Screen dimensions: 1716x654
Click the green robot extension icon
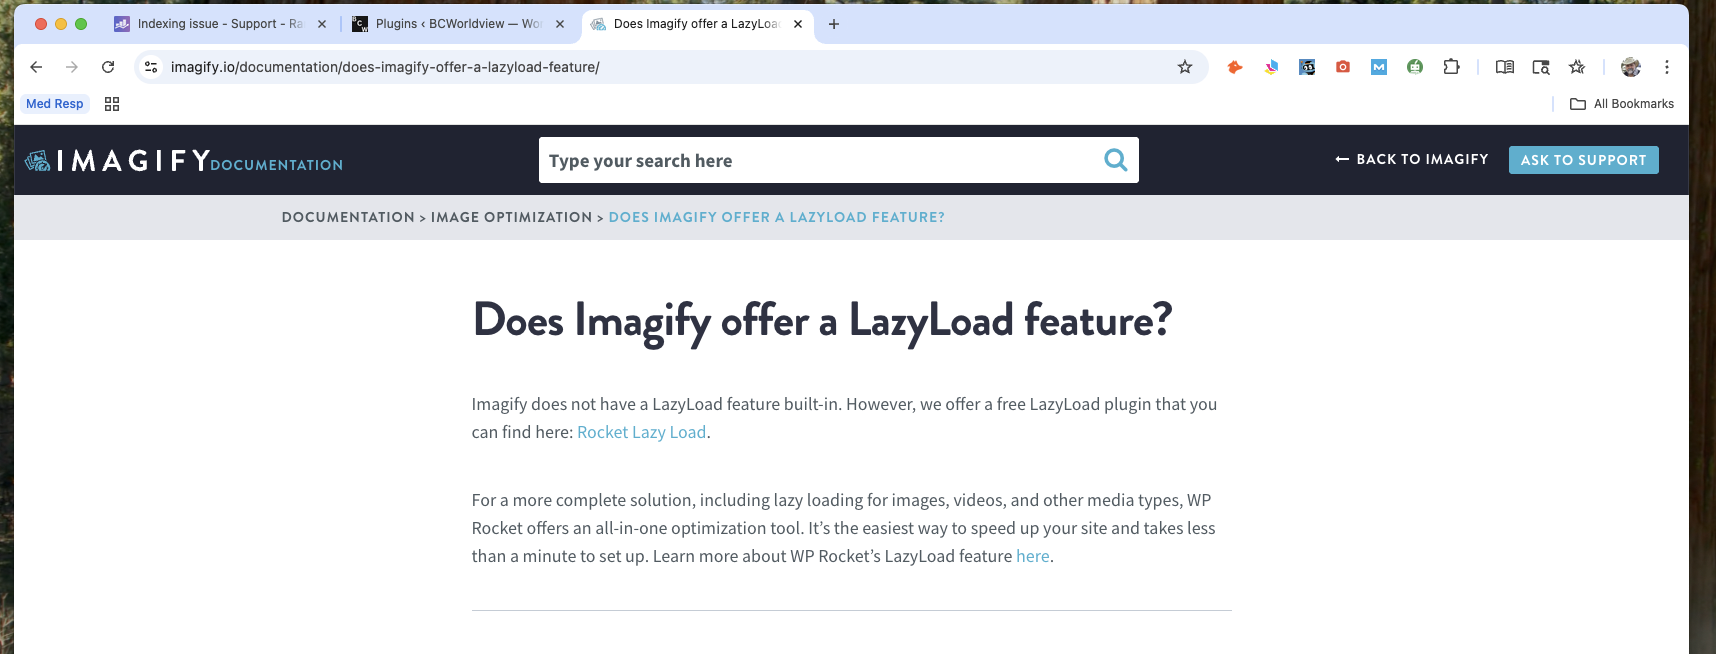pyautogui.click(x=1415, y=67)
